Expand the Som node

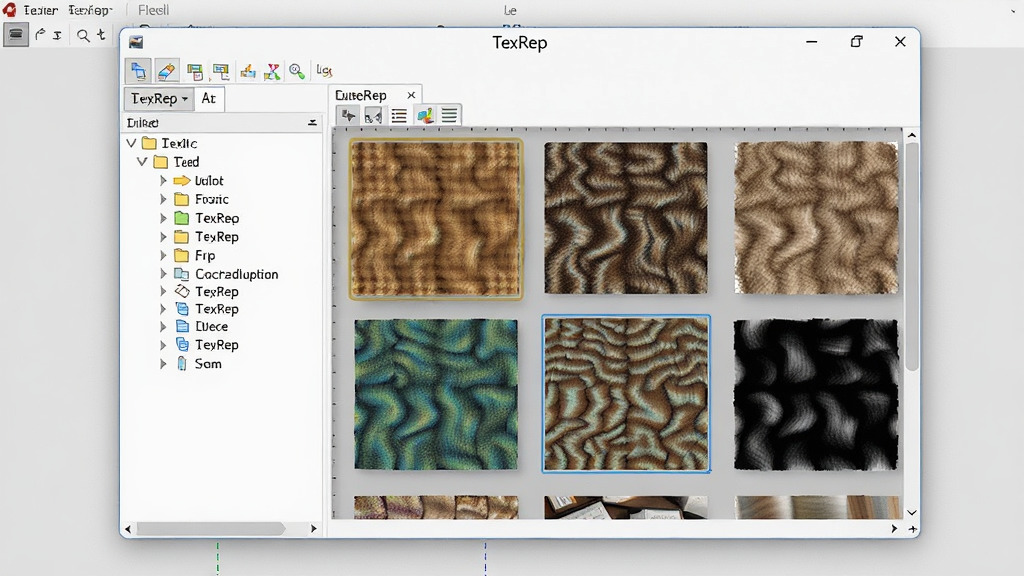[x=163, y=364]
